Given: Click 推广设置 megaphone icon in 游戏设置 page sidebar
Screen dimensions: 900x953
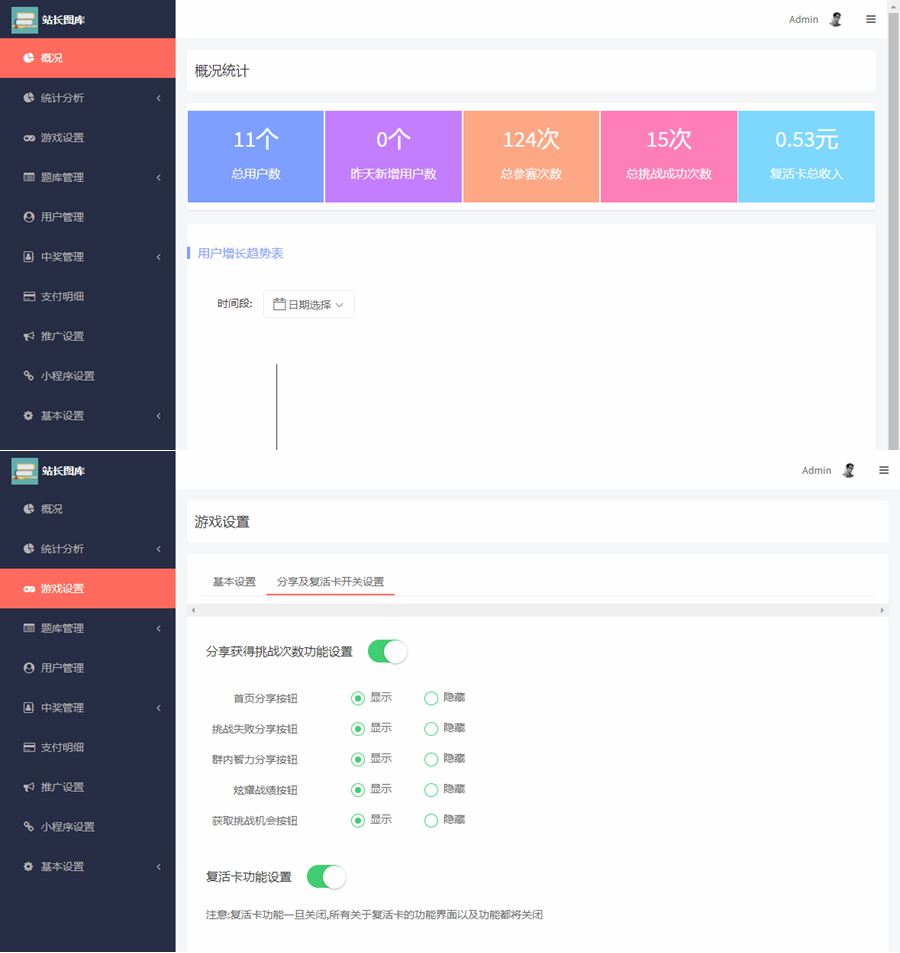Looking at the screenshot, I should tap(29, 787).
